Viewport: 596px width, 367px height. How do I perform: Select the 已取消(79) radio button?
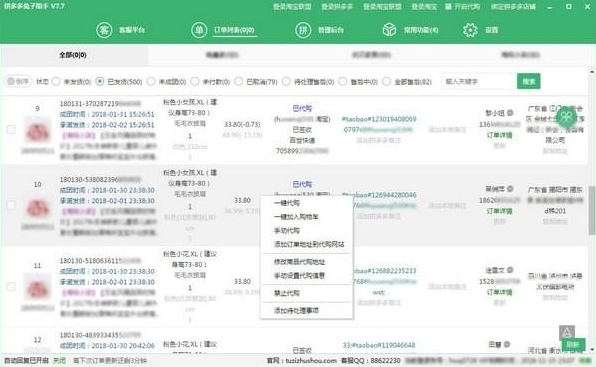point(239,81)
